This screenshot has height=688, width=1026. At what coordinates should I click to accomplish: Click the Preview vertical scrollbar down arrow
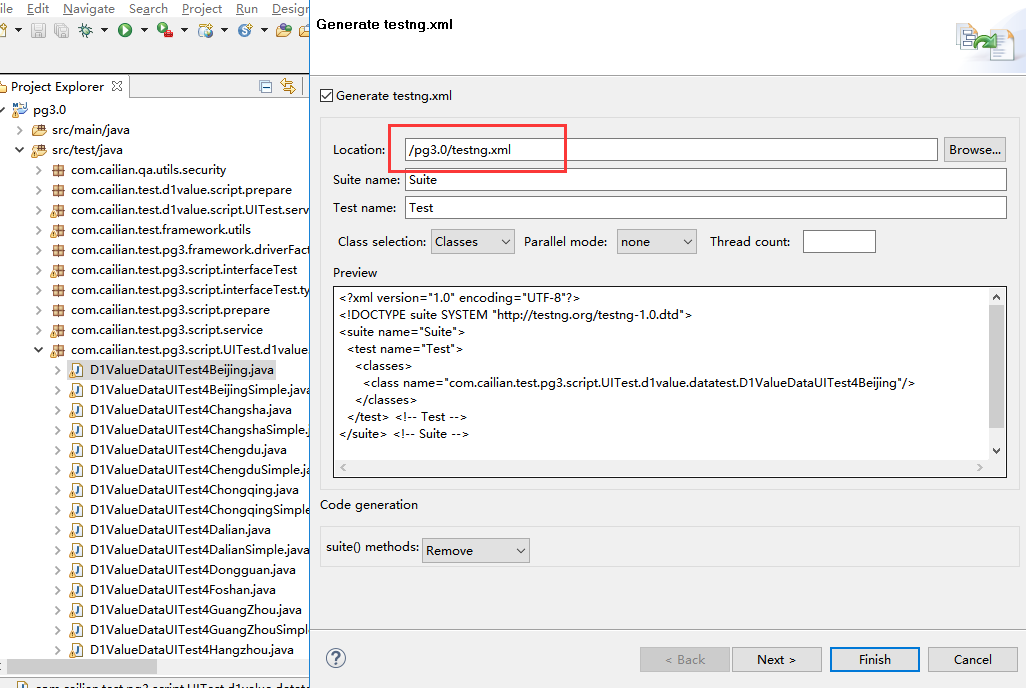pos(996,450)
